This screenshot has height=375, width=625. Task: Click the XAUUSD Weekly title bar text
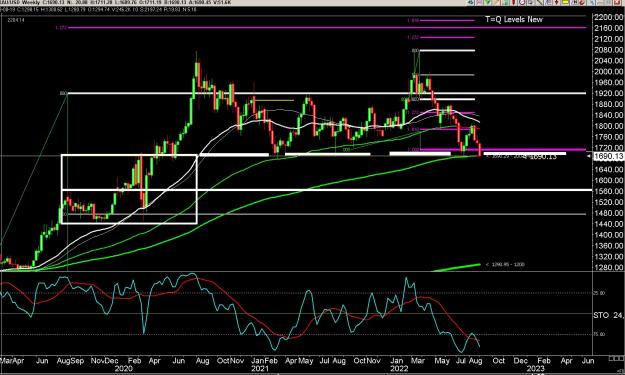(20, 3)
